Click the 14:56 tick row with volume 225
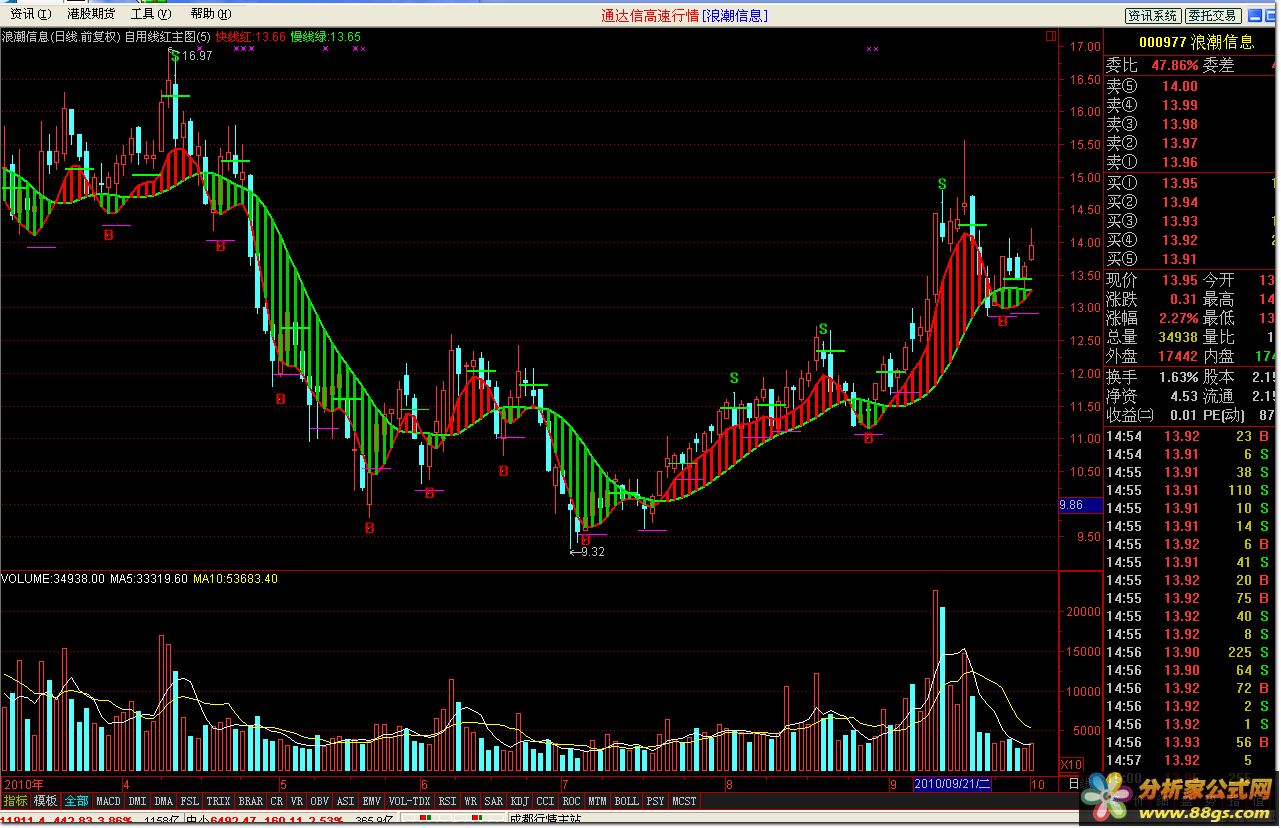Screen dimensions: 1281x828 tap(1191, 652)
